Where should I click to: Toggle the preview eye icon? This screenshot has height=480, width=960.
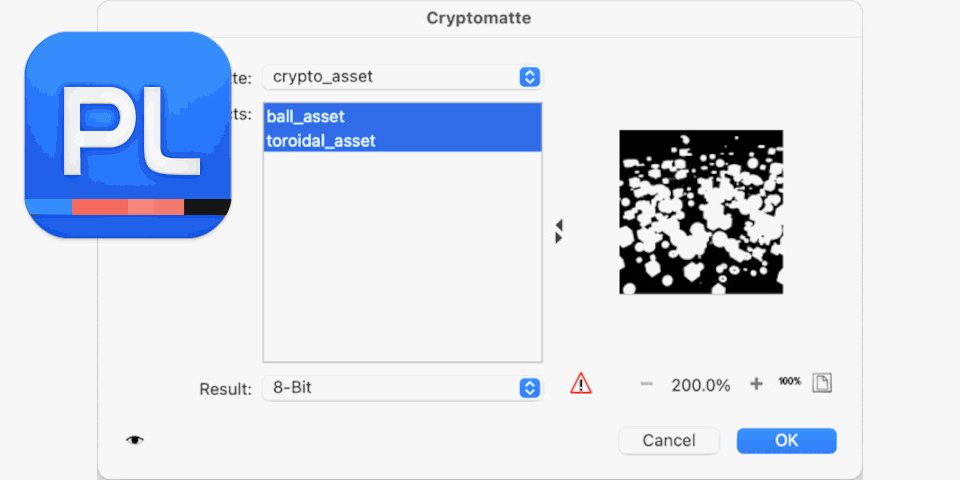[x=135, y=440]
